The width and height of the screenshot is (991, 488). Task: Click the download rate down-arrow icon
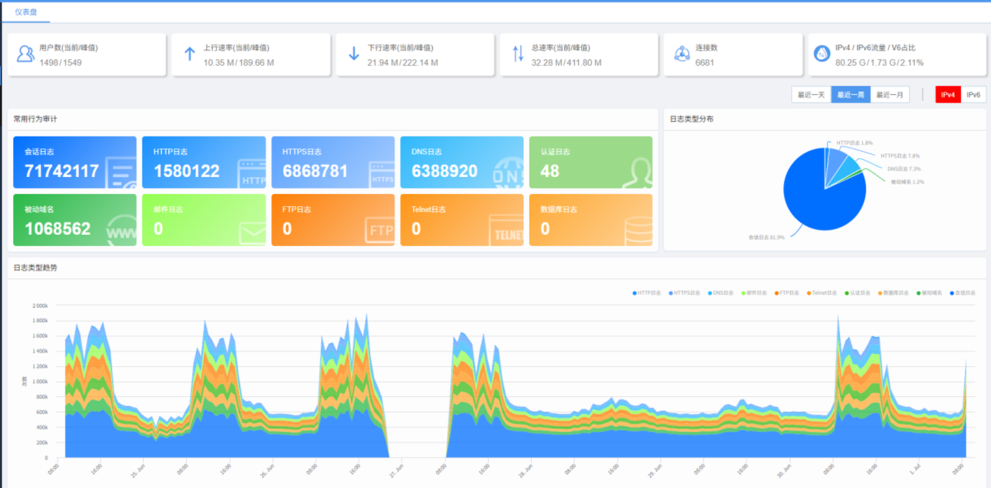353,54
